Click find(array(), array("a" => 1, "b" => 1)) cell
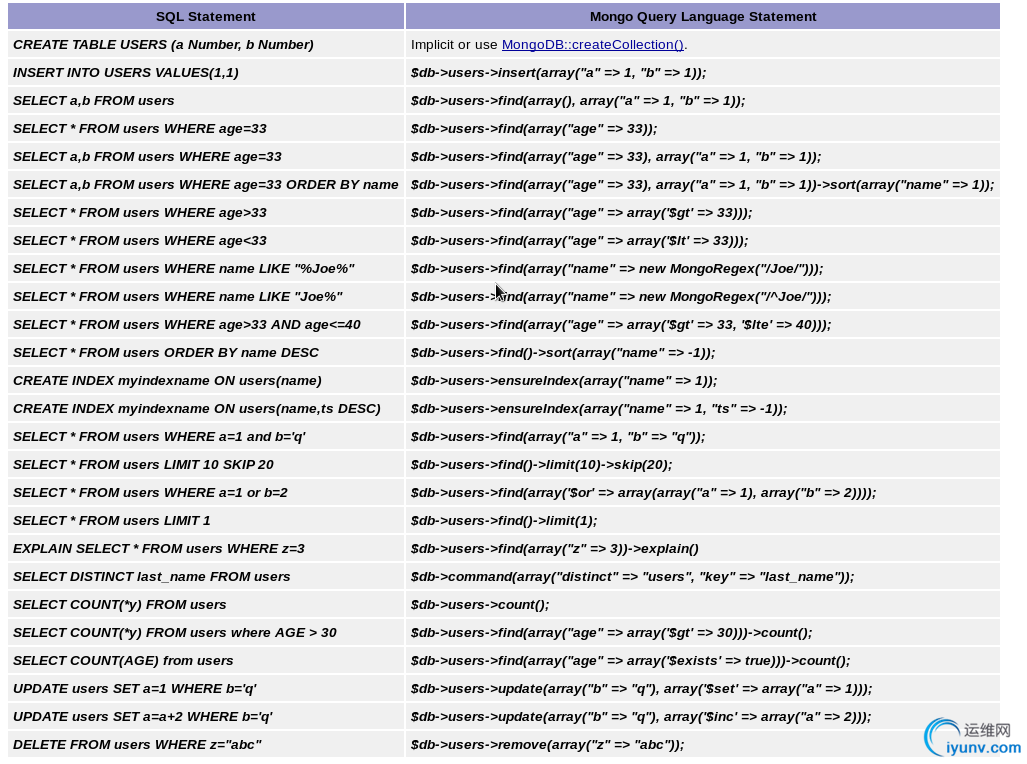 (703, 101)
